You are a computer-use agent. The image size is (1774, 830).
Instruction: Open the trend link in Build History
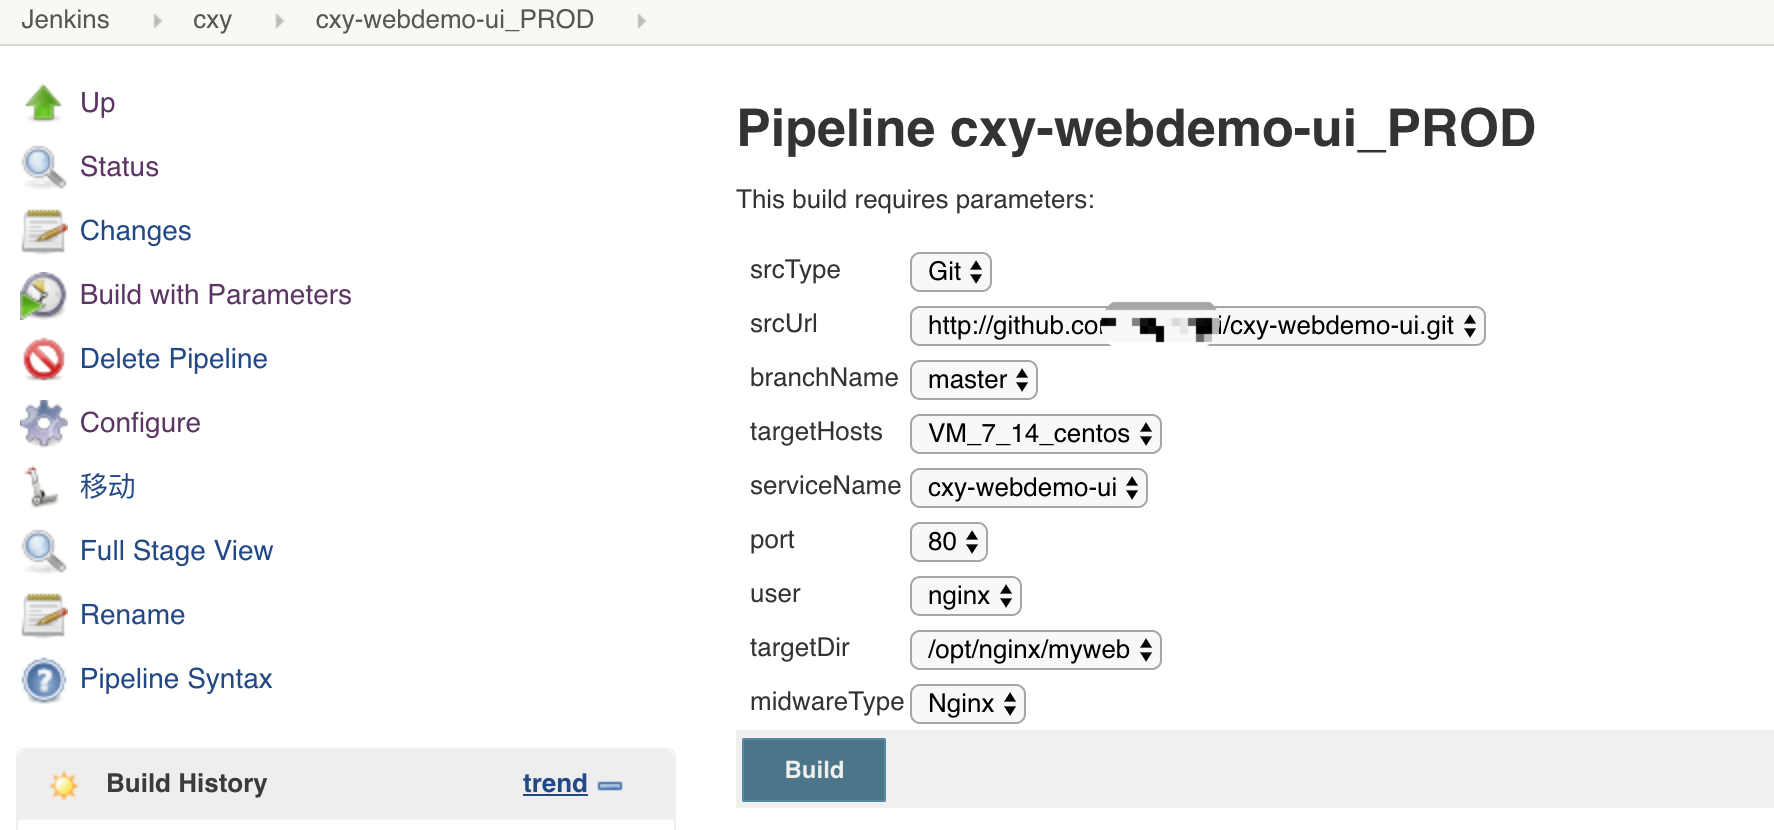(554, 784)
